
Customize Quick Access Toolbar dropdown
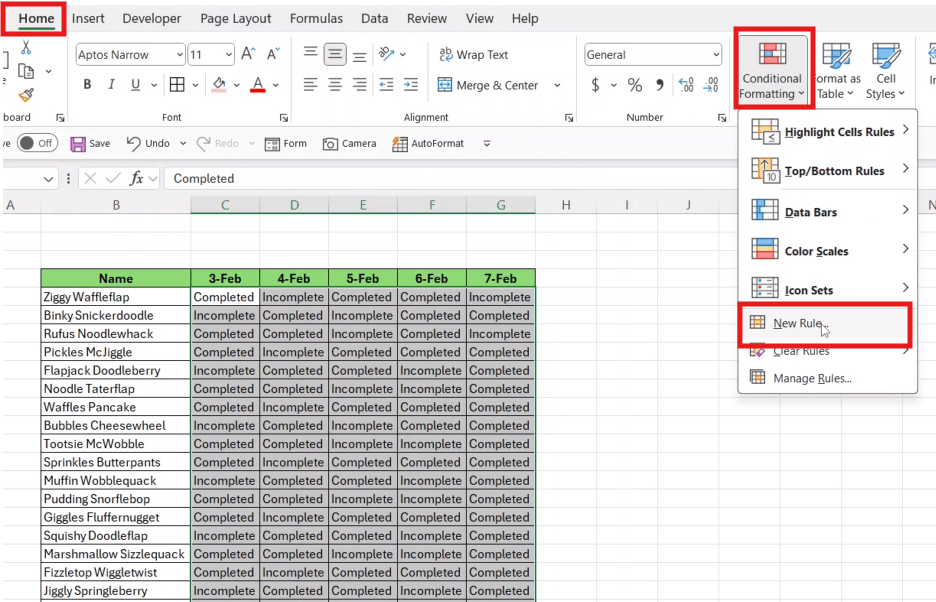(487, 143)
